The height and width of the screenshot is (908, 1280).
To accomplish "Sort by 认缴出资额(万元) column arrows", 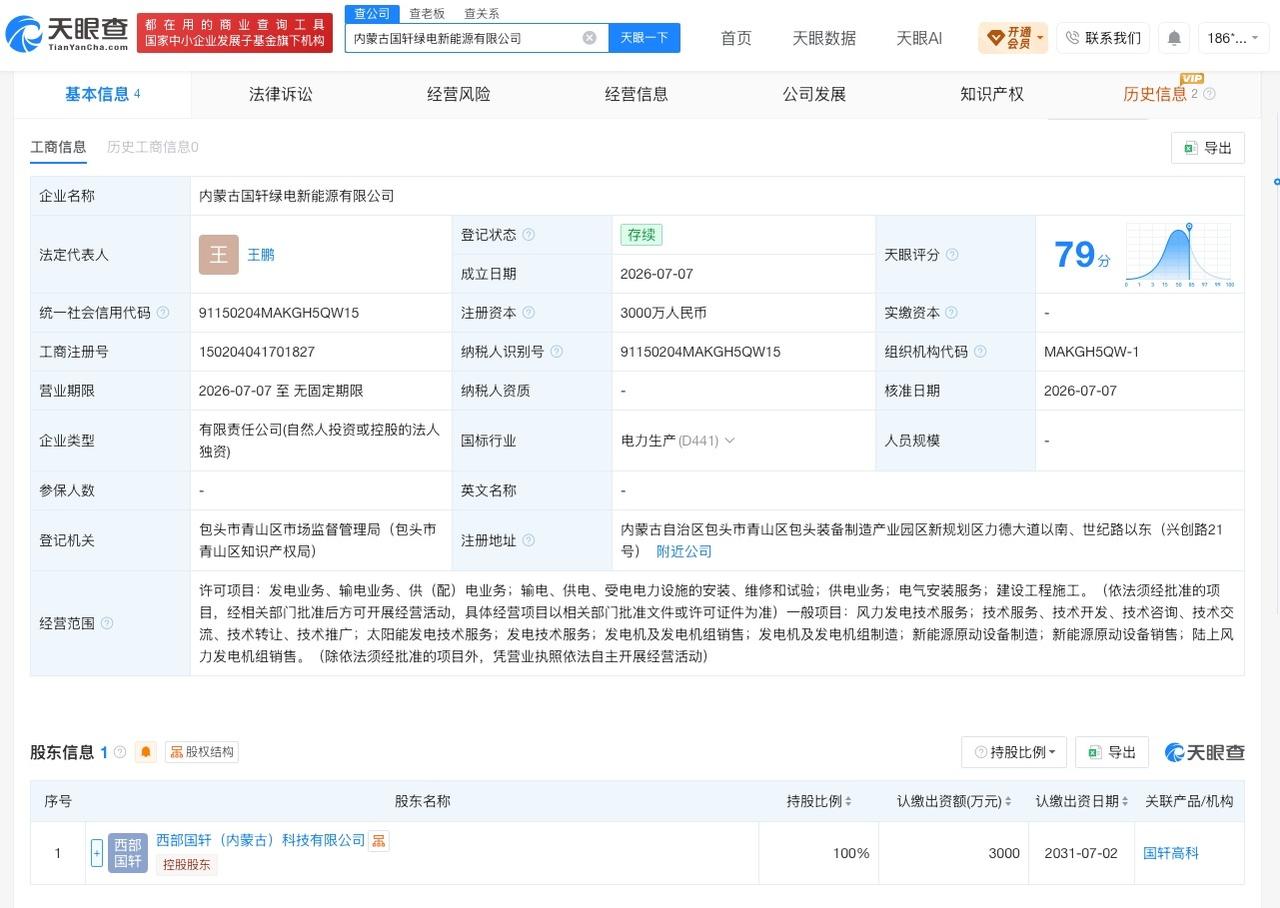I will click(x=1008, y=802).
